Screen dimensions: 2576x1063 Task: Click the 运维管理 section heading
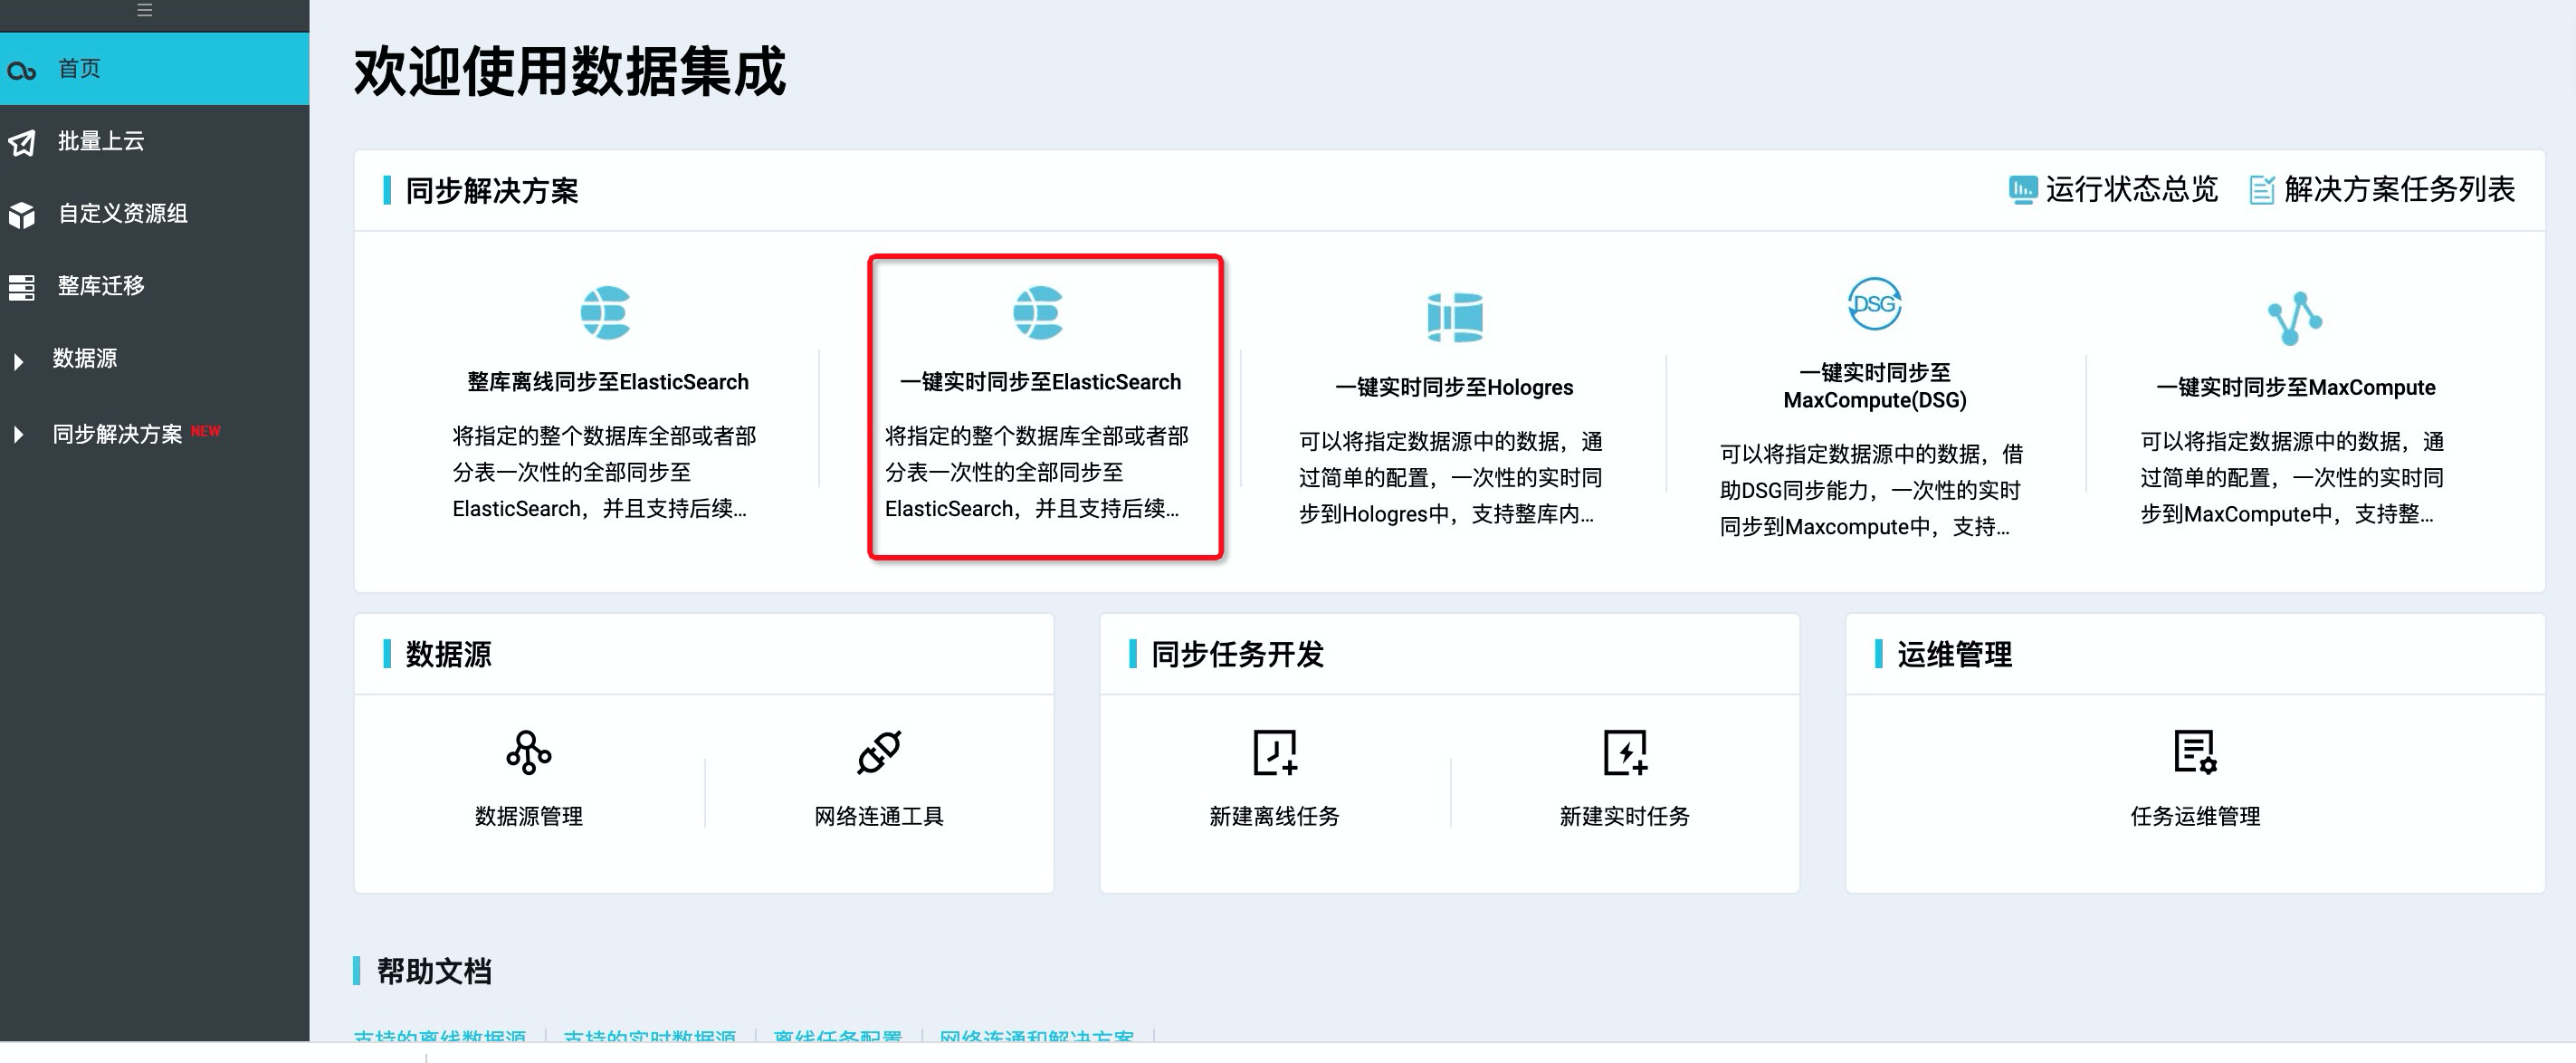pos(1954,654)
